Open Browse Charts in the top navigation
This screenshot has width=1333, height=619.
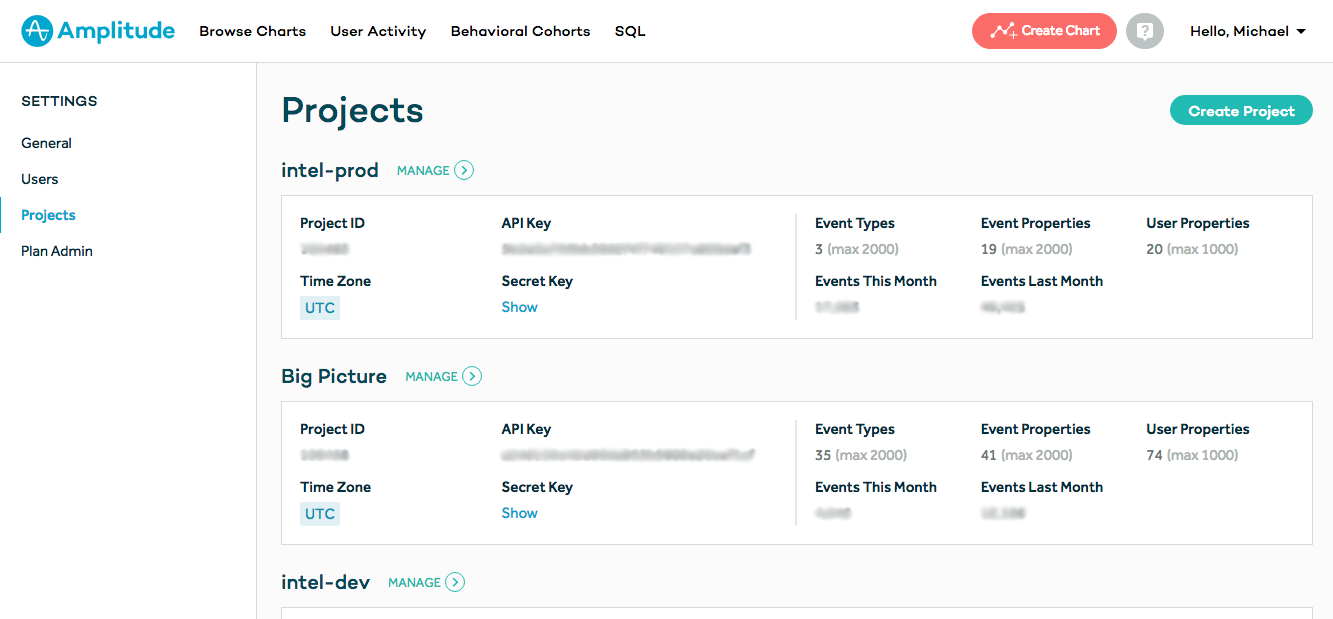pyautogui.click(x=252, y=31)
